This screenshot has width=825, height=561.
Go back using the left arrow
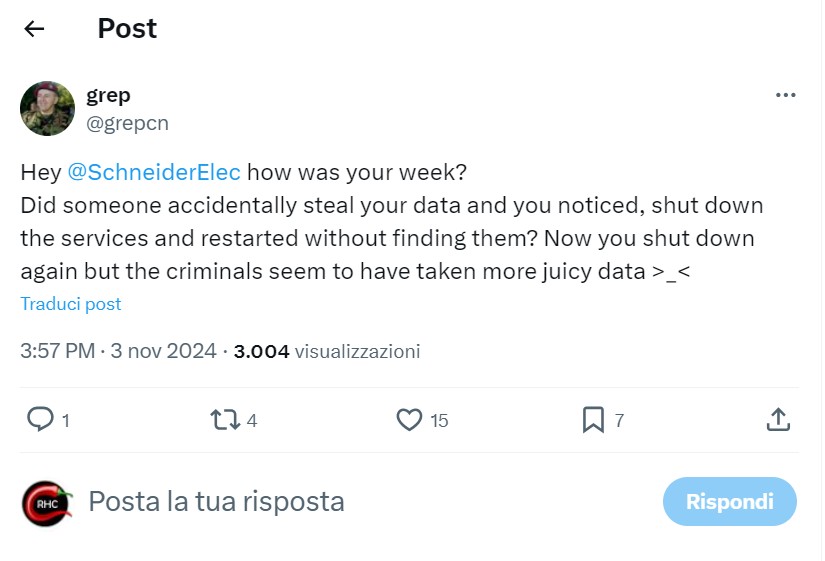[x=35, y=29]
